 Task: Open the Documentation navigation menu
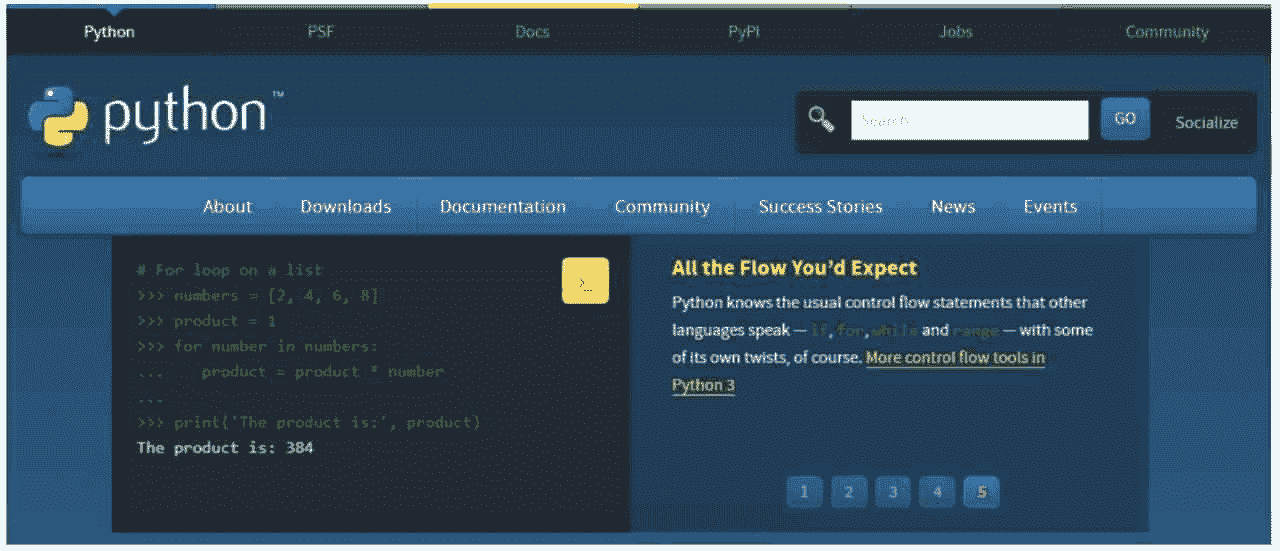click(502, 207)
